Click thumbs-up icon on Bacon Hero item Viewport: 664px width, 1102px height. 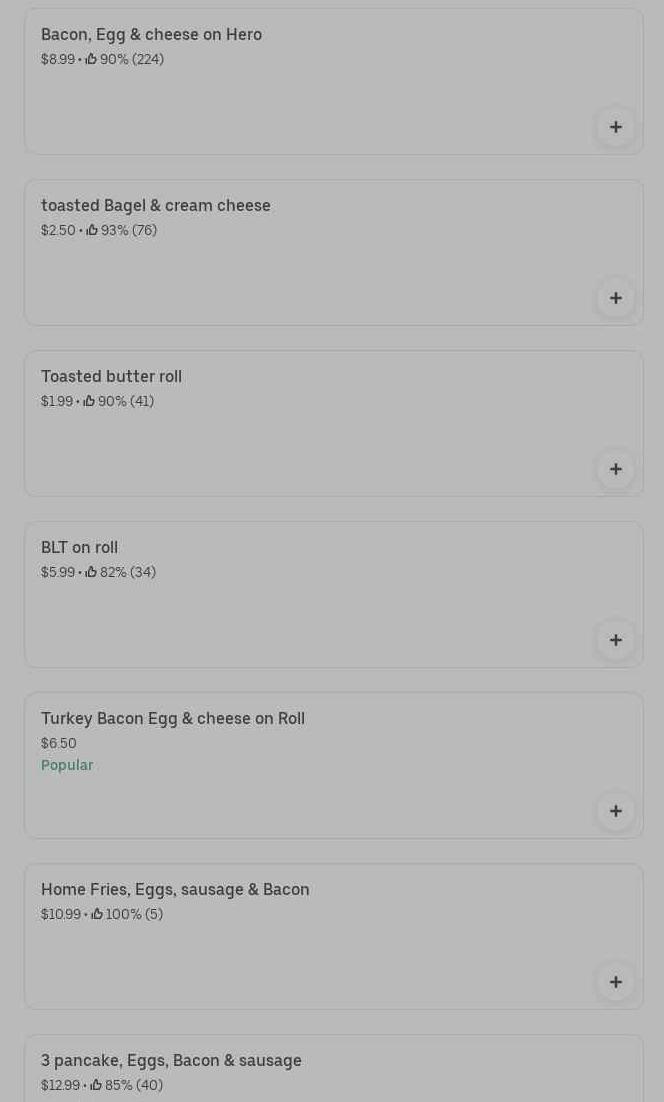[x=91, y=59]
